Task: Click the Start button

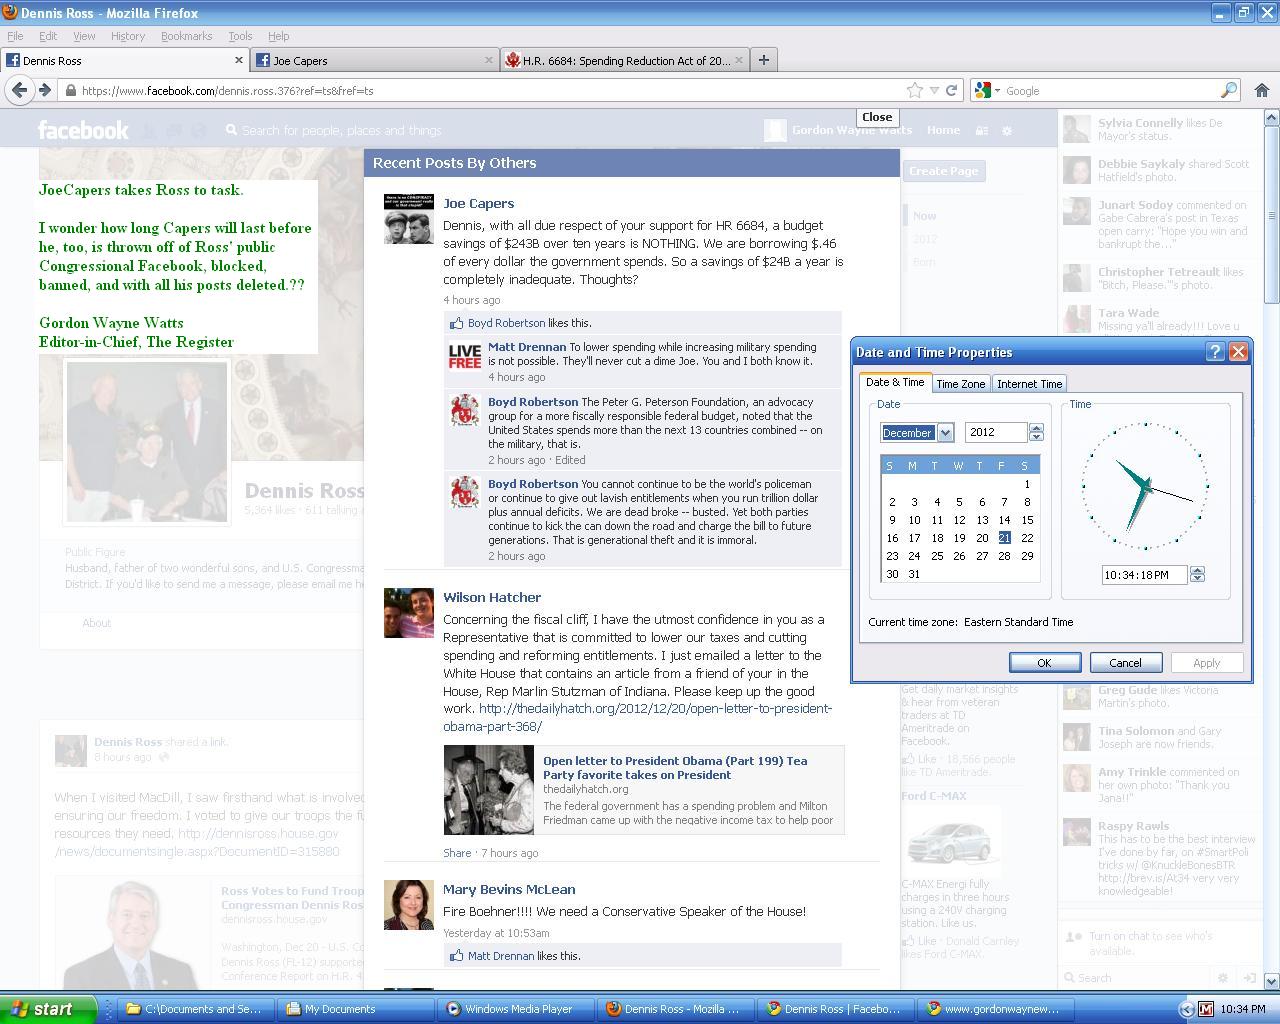Action: [48, 1009]
